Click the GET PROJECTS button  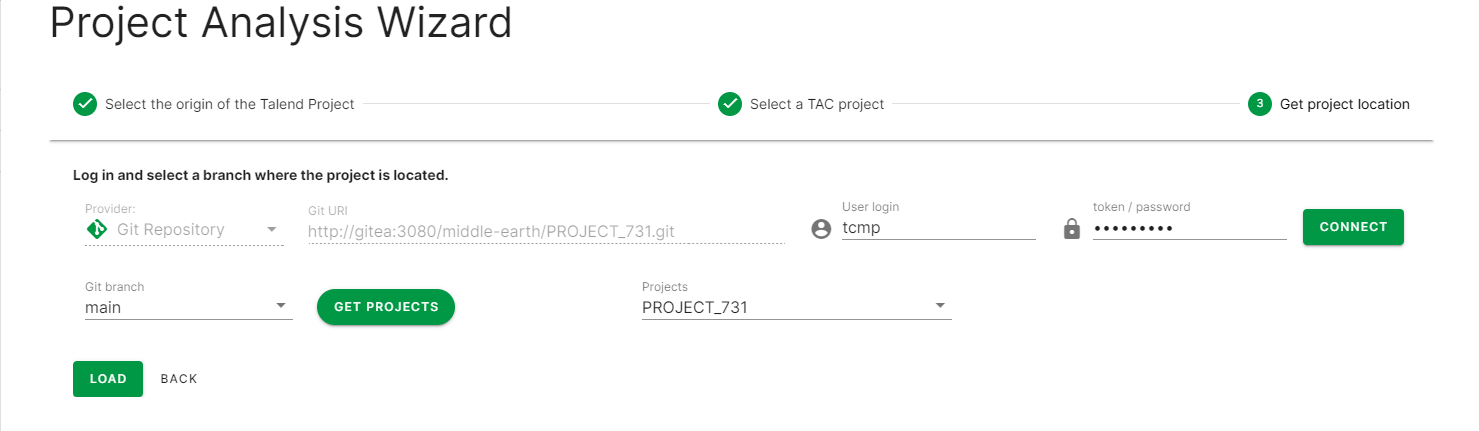[x=386, y=307]
